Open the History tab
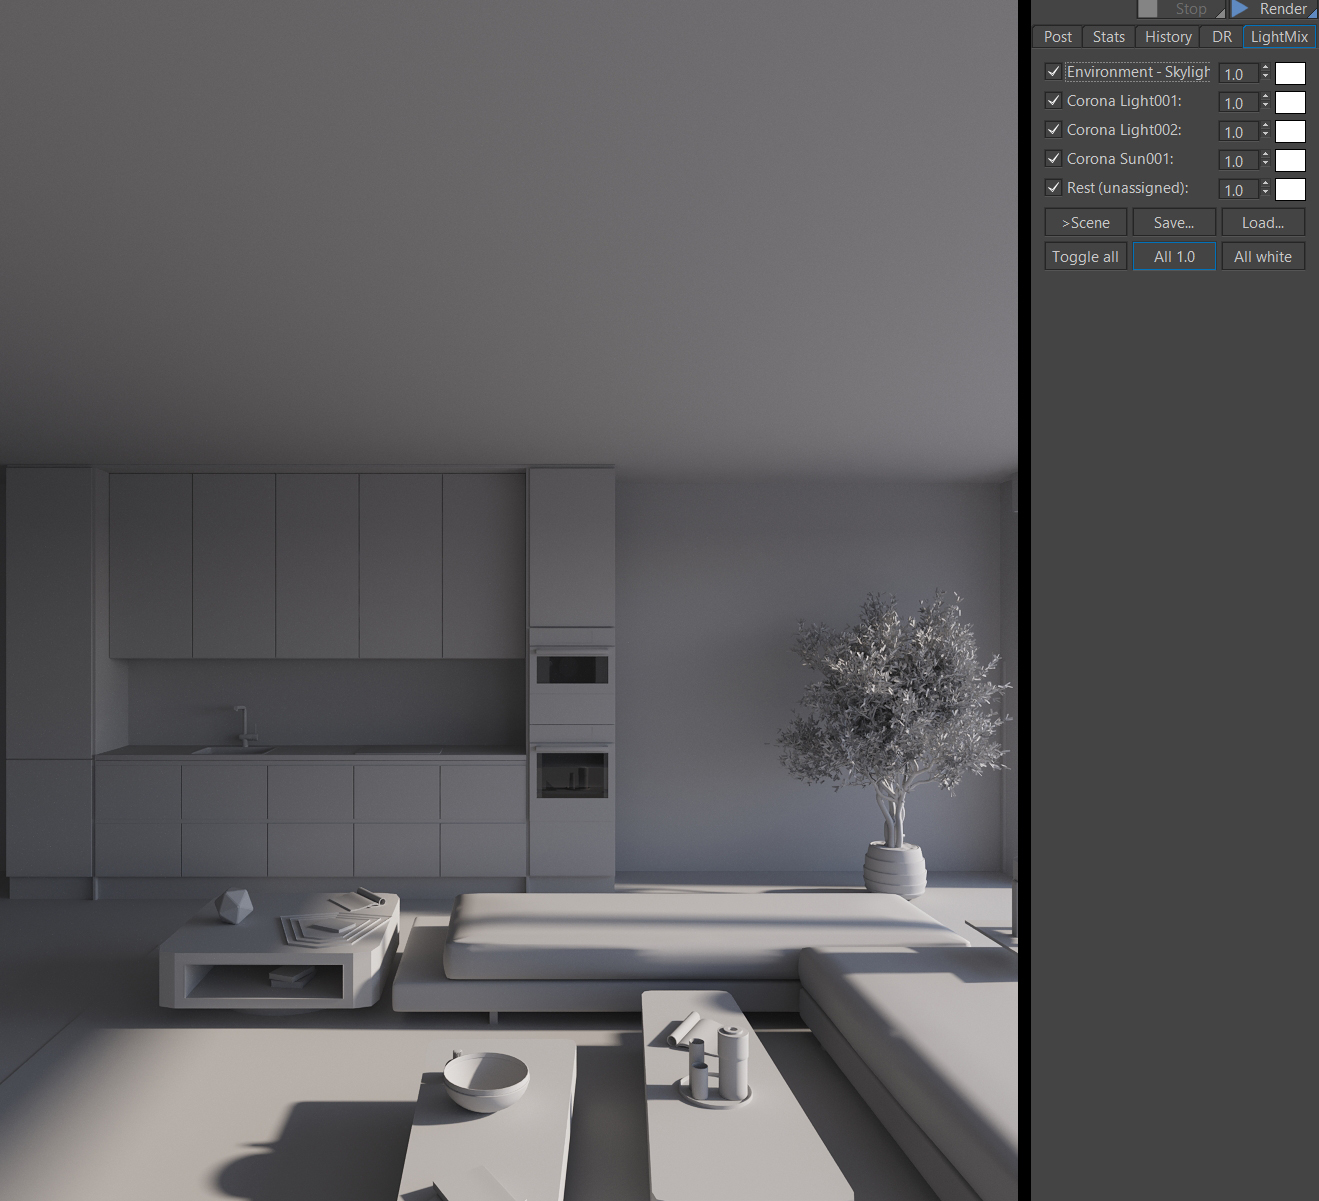The image size is (1319, 1201). point(1168,37)
